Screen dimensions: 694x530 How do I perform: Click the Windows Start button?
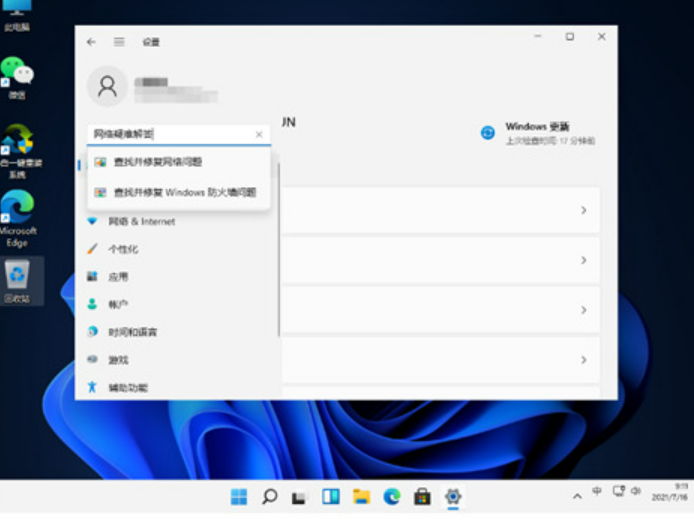pos(239,496)
